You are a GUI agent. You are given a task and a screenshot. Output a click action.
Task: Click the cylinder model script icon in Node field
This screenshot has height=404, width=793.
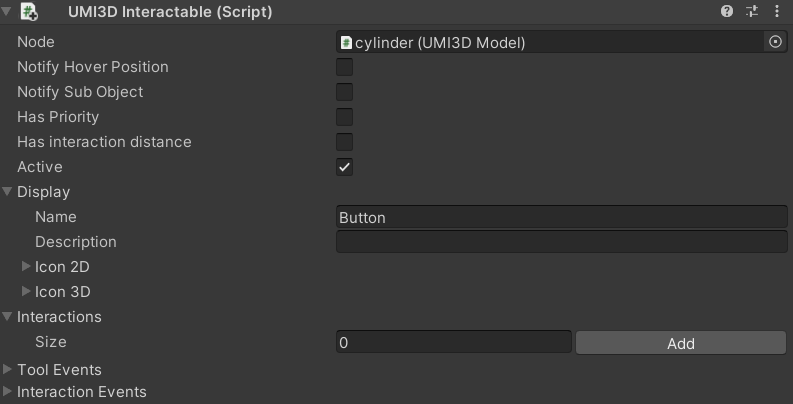tap(346, 42)
